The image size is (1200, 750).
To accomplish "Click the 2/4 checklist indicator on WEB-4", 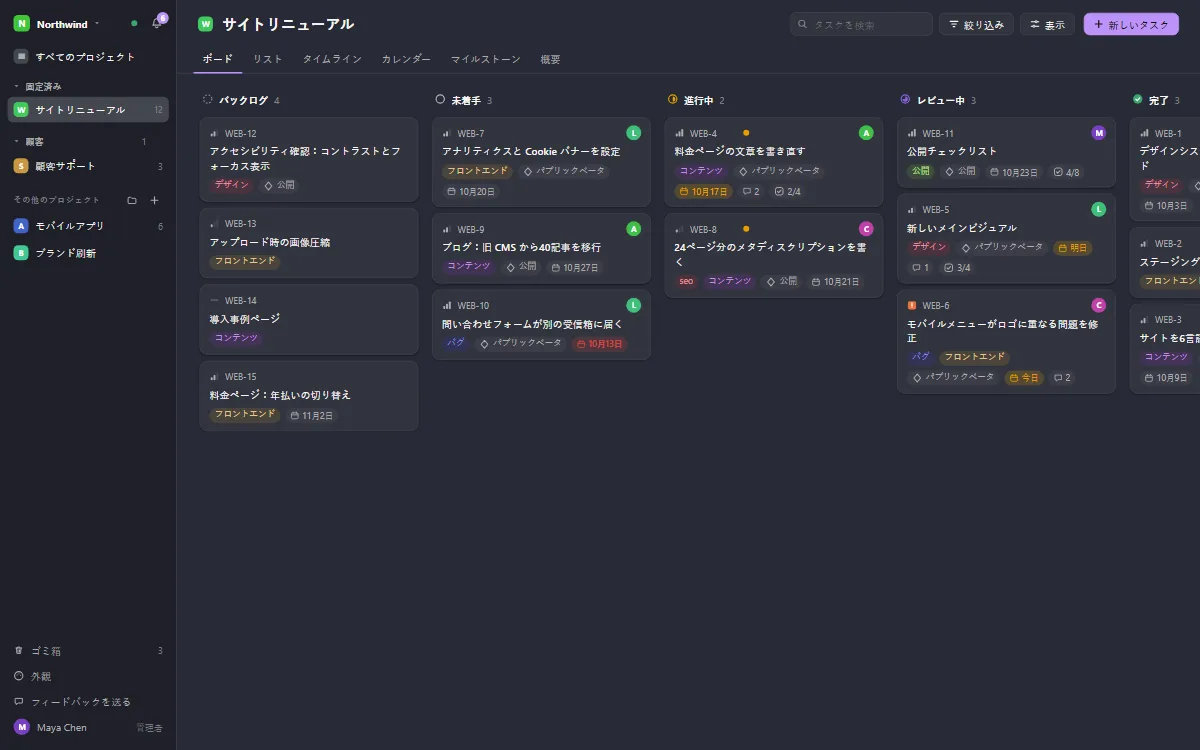I will click(788, 191).
